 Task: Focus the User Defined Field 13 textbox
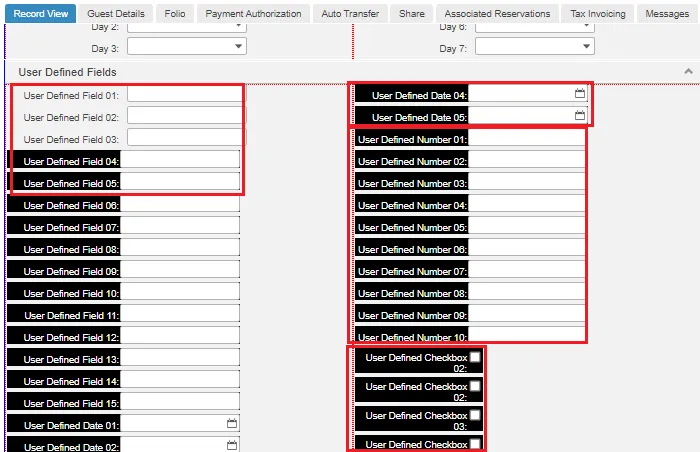click(180, 357)
